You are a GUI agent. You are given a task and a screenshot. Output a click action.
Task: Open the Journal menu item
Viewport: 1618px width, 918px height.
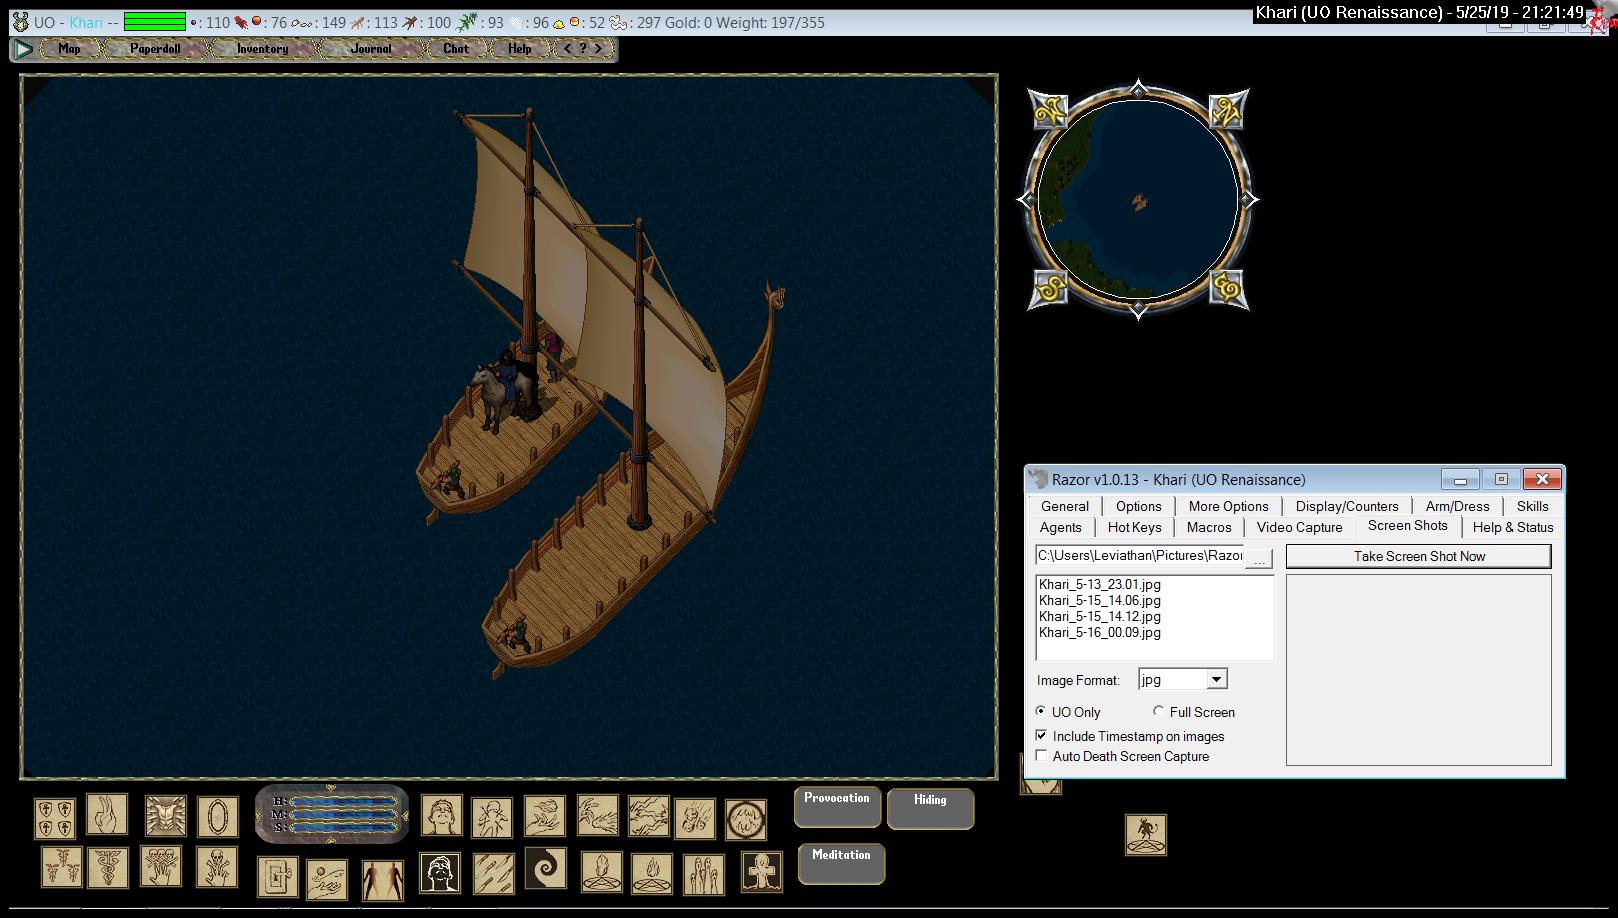tap(371, 49)
